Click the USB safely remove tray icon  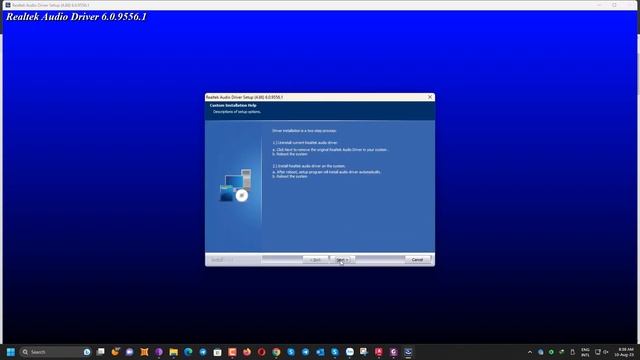click(562, 352)
